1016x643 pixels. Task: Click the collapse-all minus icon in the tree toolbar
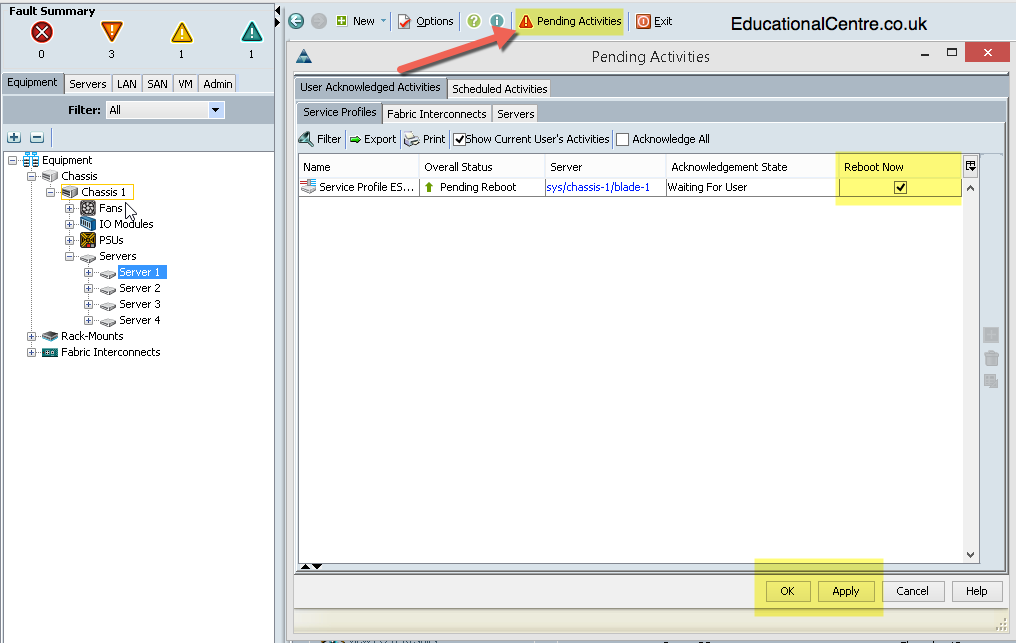37,137
